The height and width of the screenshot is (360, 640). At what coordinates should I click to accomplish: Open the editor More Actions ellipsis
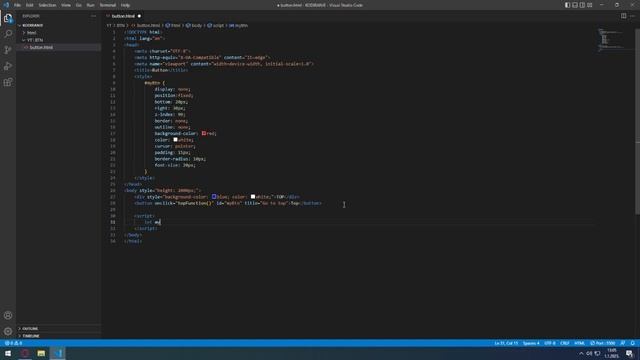point(632,16)
